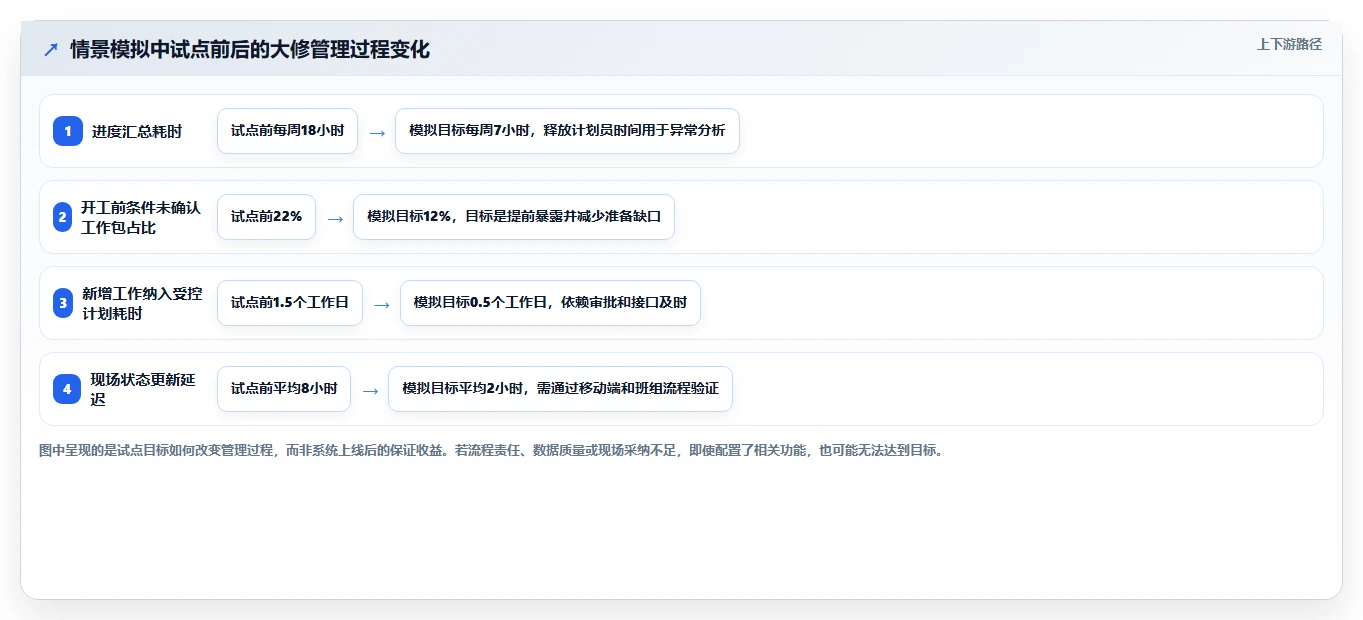The width and height of the screenshot is (1363, 620).
Task: Click the 试点前1.5个工作日 chip
Action: pyautogui.click(x=290, y=303)
